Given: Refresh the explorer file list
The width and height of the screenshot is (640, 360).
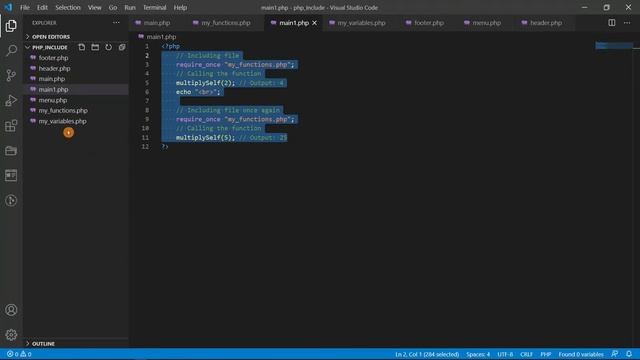Looking at the screenshot, I should 109,47.
